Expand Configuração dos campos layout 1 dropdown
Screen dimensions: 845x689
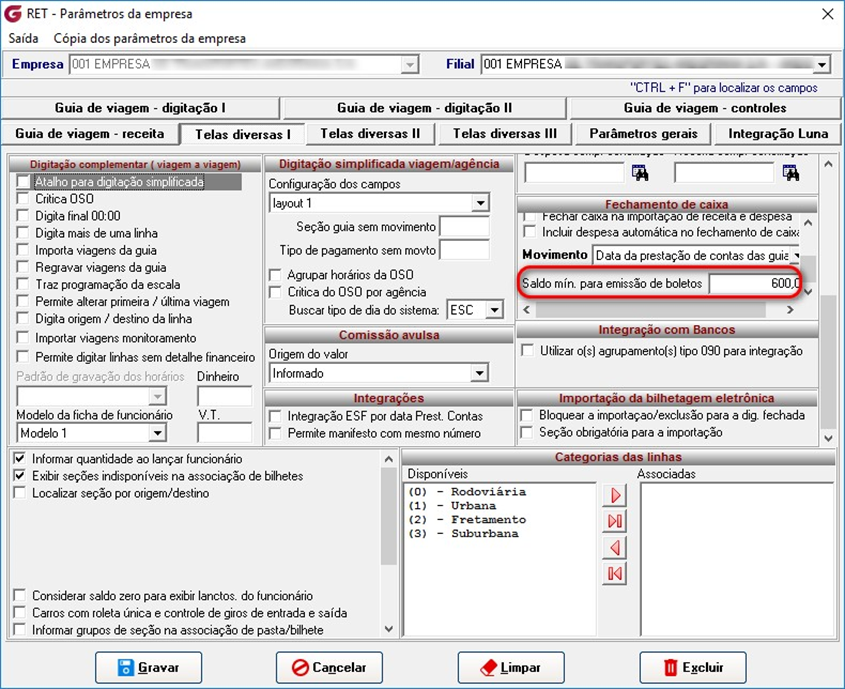pos(480,204)
